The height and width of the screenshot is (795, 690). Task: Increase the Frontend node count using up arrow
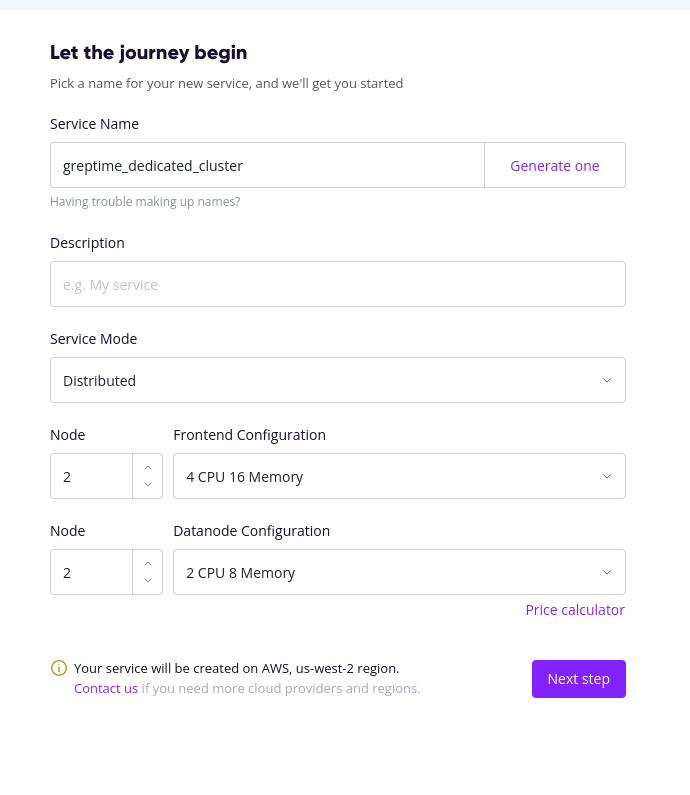(x=148, y=467)
